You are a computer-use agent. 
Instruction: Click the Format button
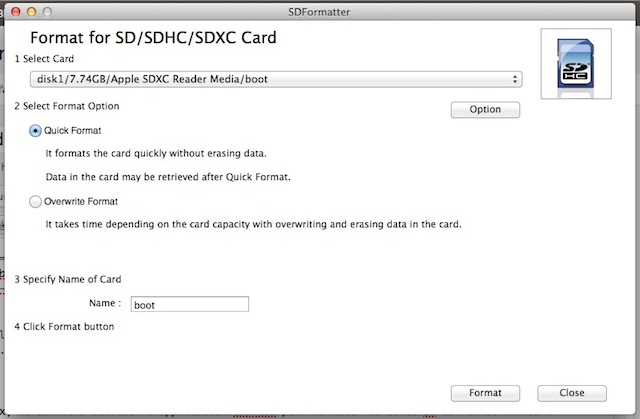(x=485, y=393)
